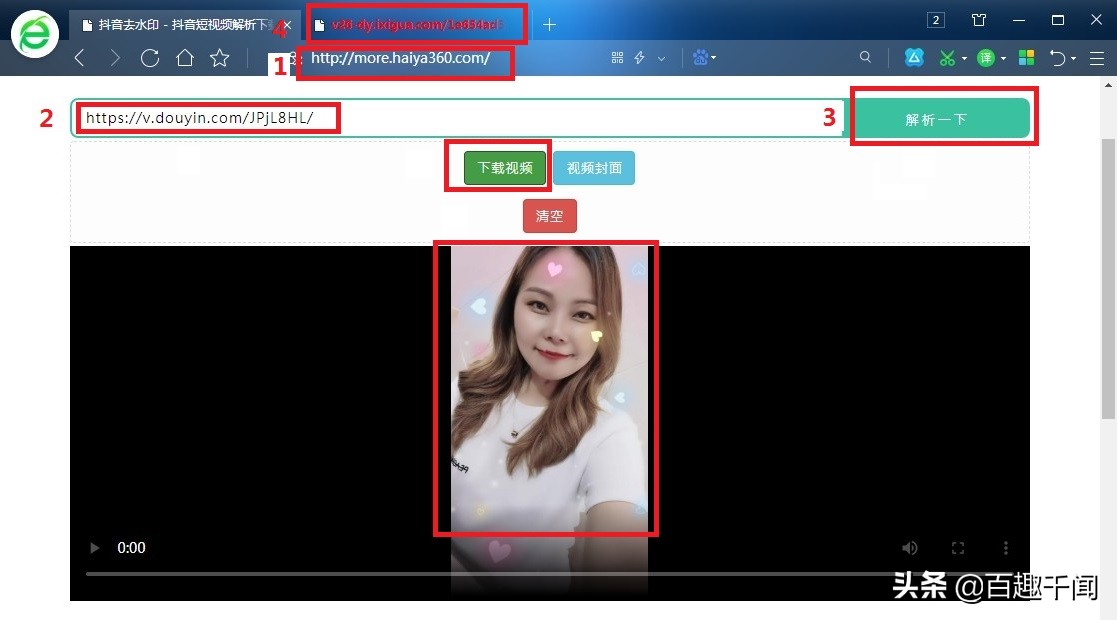Open the extensions grid icon

[x=1026, y=57]
